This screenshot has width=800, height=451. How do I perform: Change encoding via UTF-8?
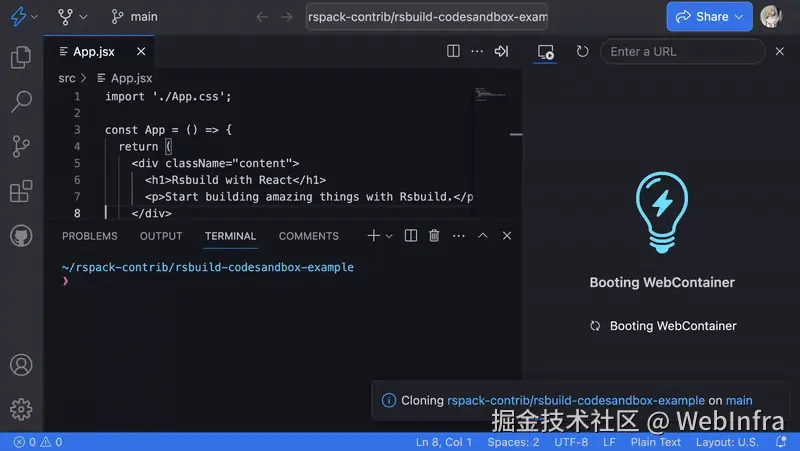point(571,442)
